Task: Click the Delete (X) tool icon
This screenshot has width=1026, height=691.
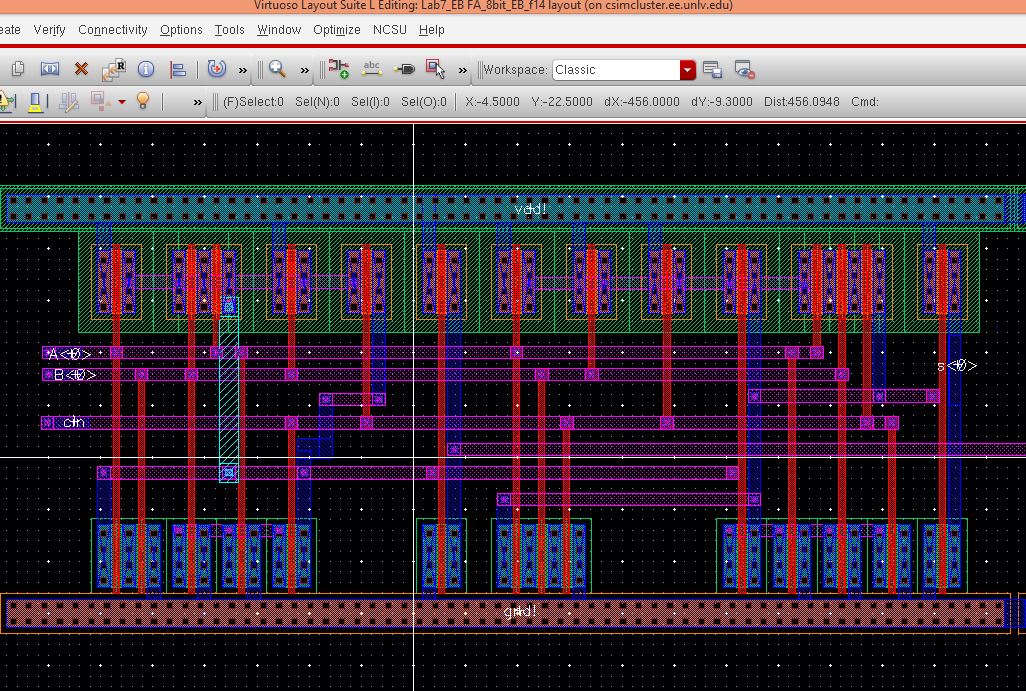Action: click(x=81, y=69)
